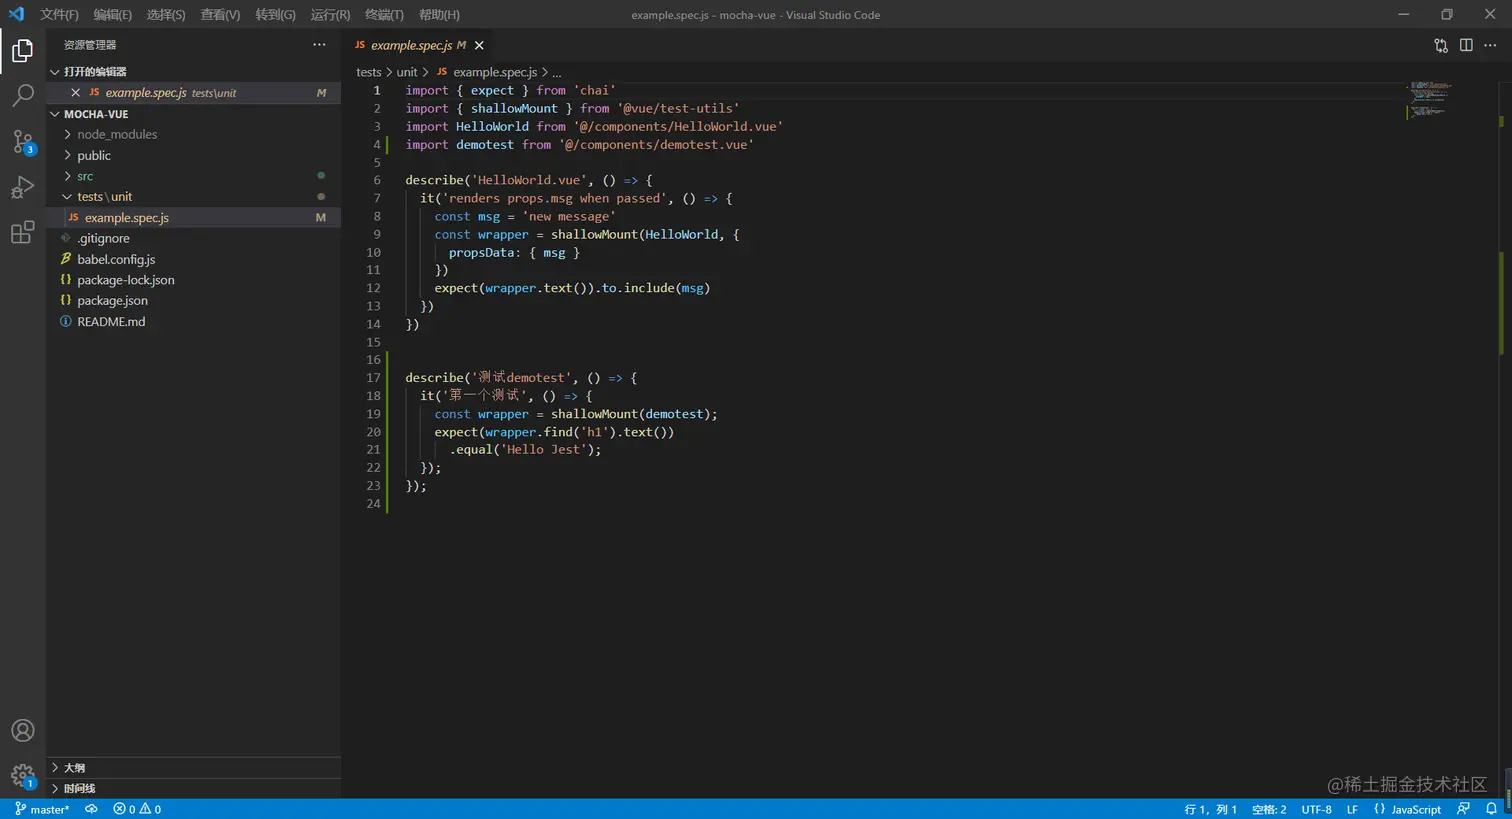Click the open changes compare icon
Screen dimensions: 1512x819
tap(1441, 45)
